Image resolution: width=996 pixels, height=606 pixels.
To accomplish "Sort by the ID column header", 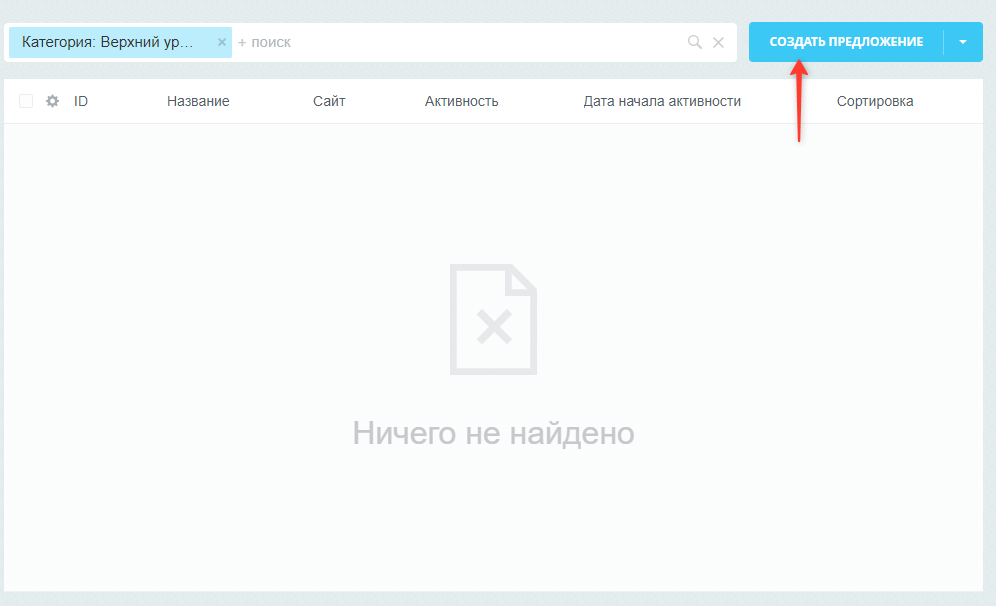I will pyautogui.click(x=81, y=101).
